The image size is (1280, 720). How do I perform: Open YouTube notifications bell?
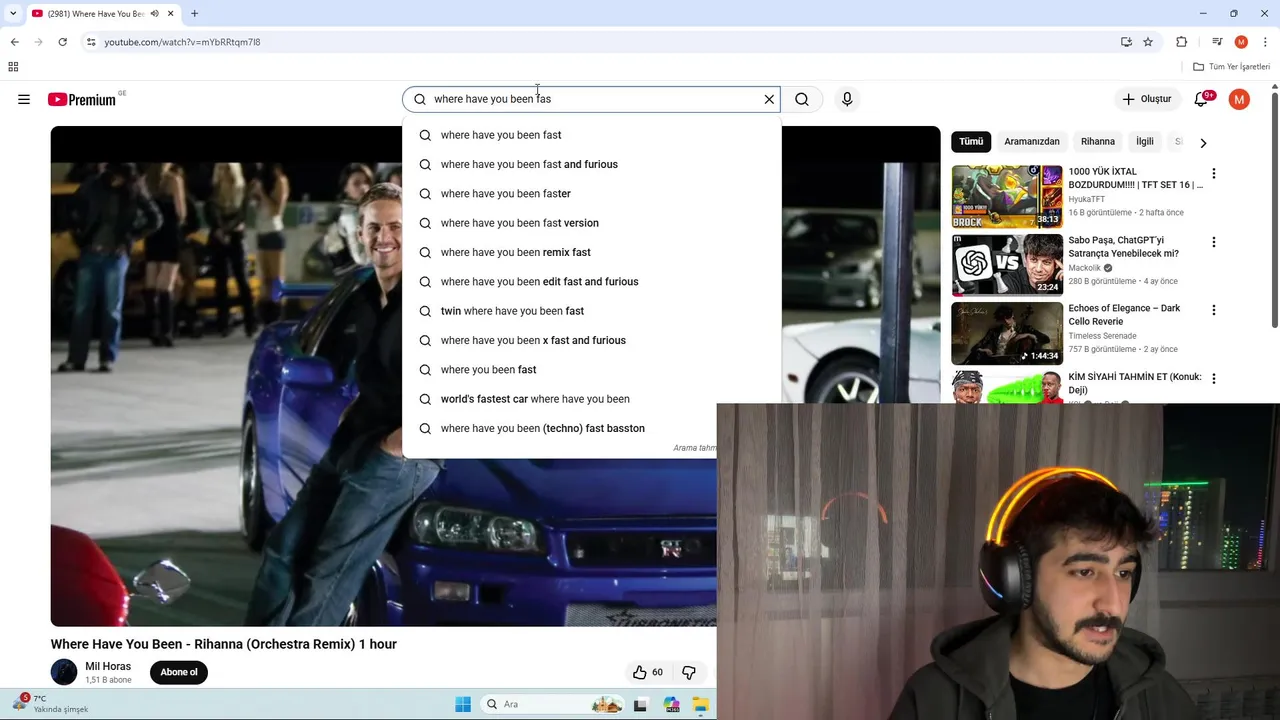pyautogui.click(x=1202, y=99)
